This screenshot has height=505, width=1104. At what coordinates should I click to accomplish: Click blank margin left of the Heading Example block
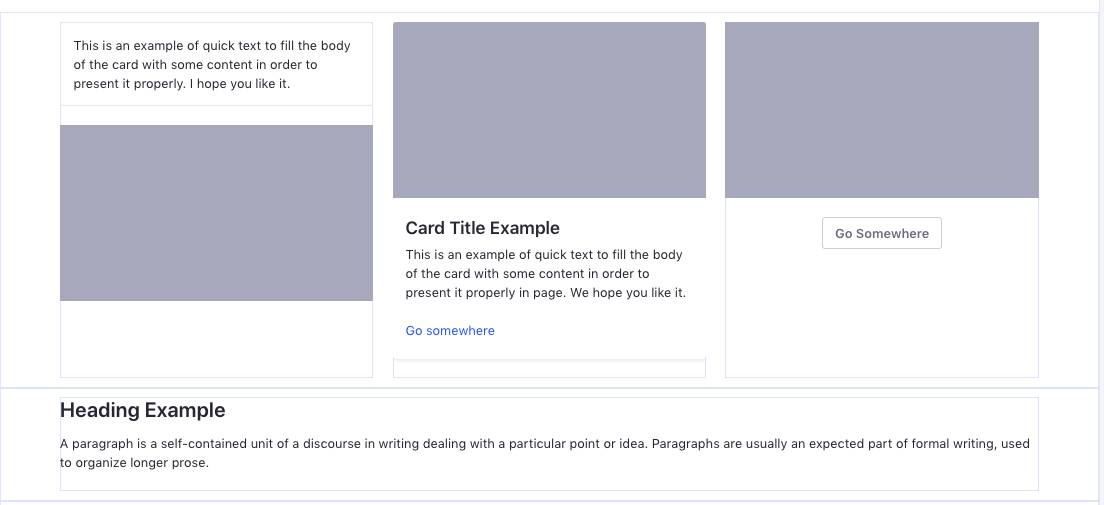pyautogui.click(x=30, y=444)
